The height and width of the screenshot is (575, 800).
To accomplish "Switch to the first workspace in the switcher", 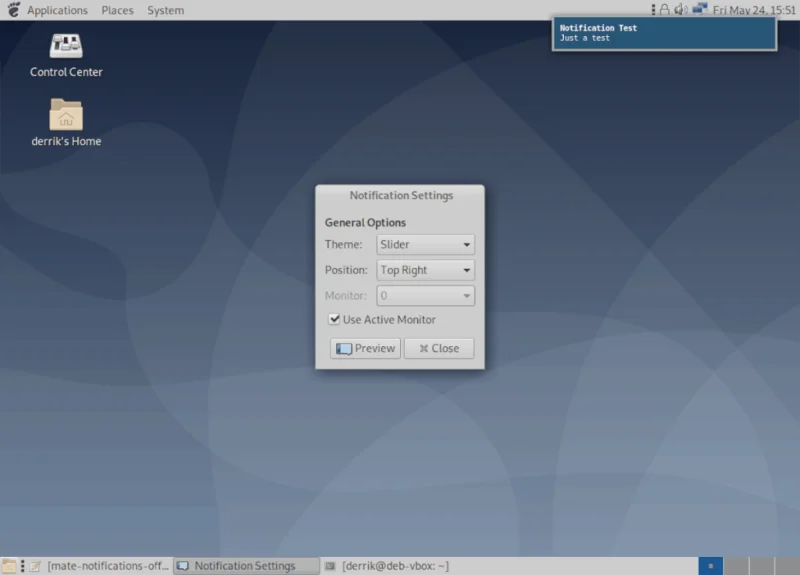I will point(710,566).
